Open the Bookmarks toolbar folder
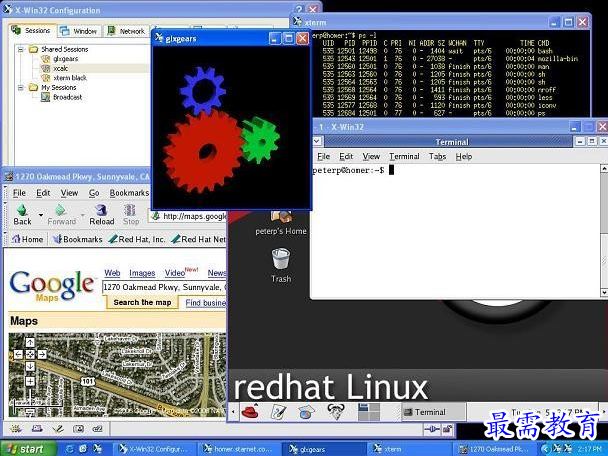608x456 pixels. (x=78, y=239)
